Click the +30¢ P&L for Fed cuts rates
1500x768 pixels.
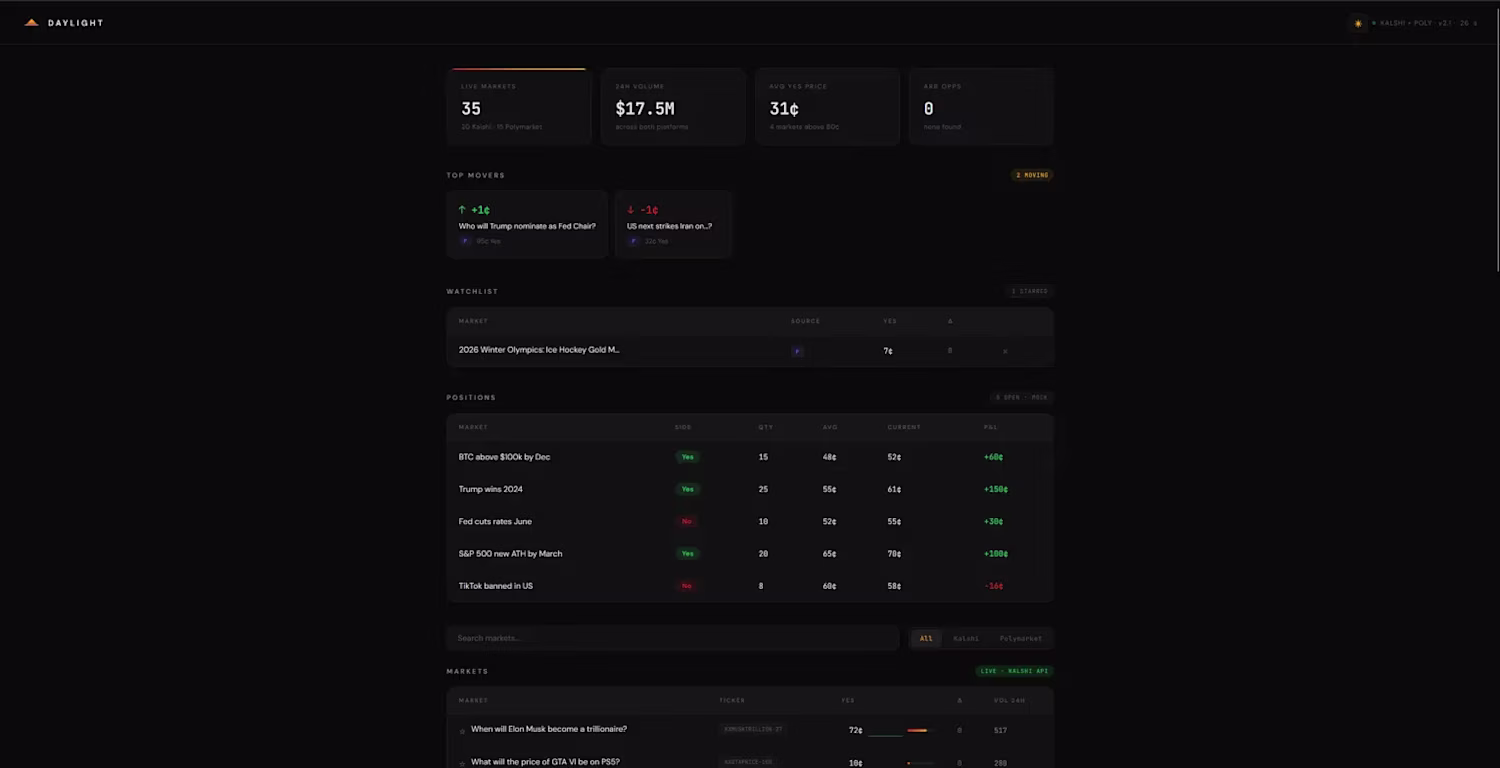[x=993, y=521]
